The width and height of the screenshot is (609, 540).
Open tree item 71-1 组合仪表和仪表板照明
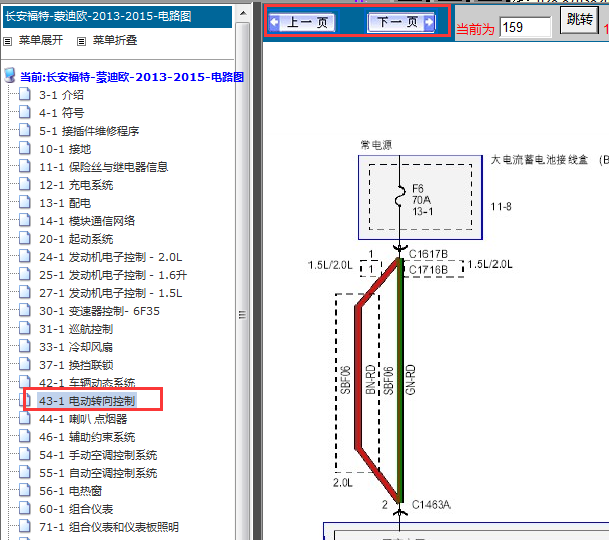click(x=109, y=527)
